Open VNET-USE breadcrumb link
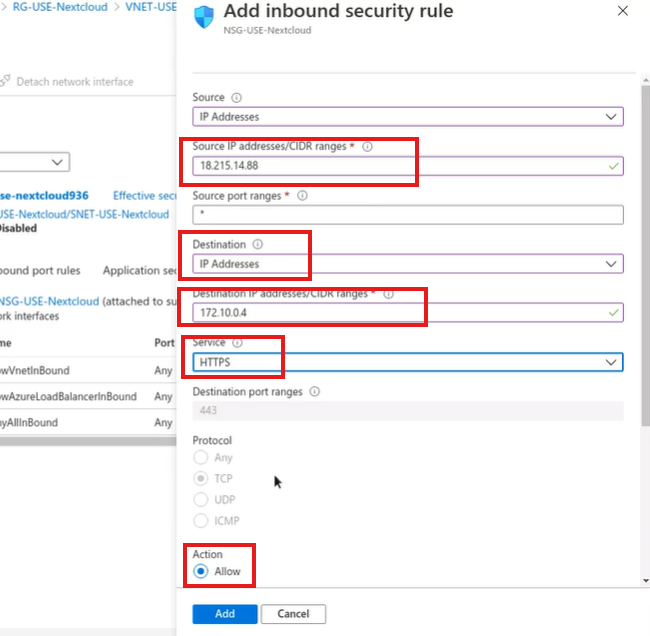The width and height of the screenshot is (650, 636). tap(151, 7)
